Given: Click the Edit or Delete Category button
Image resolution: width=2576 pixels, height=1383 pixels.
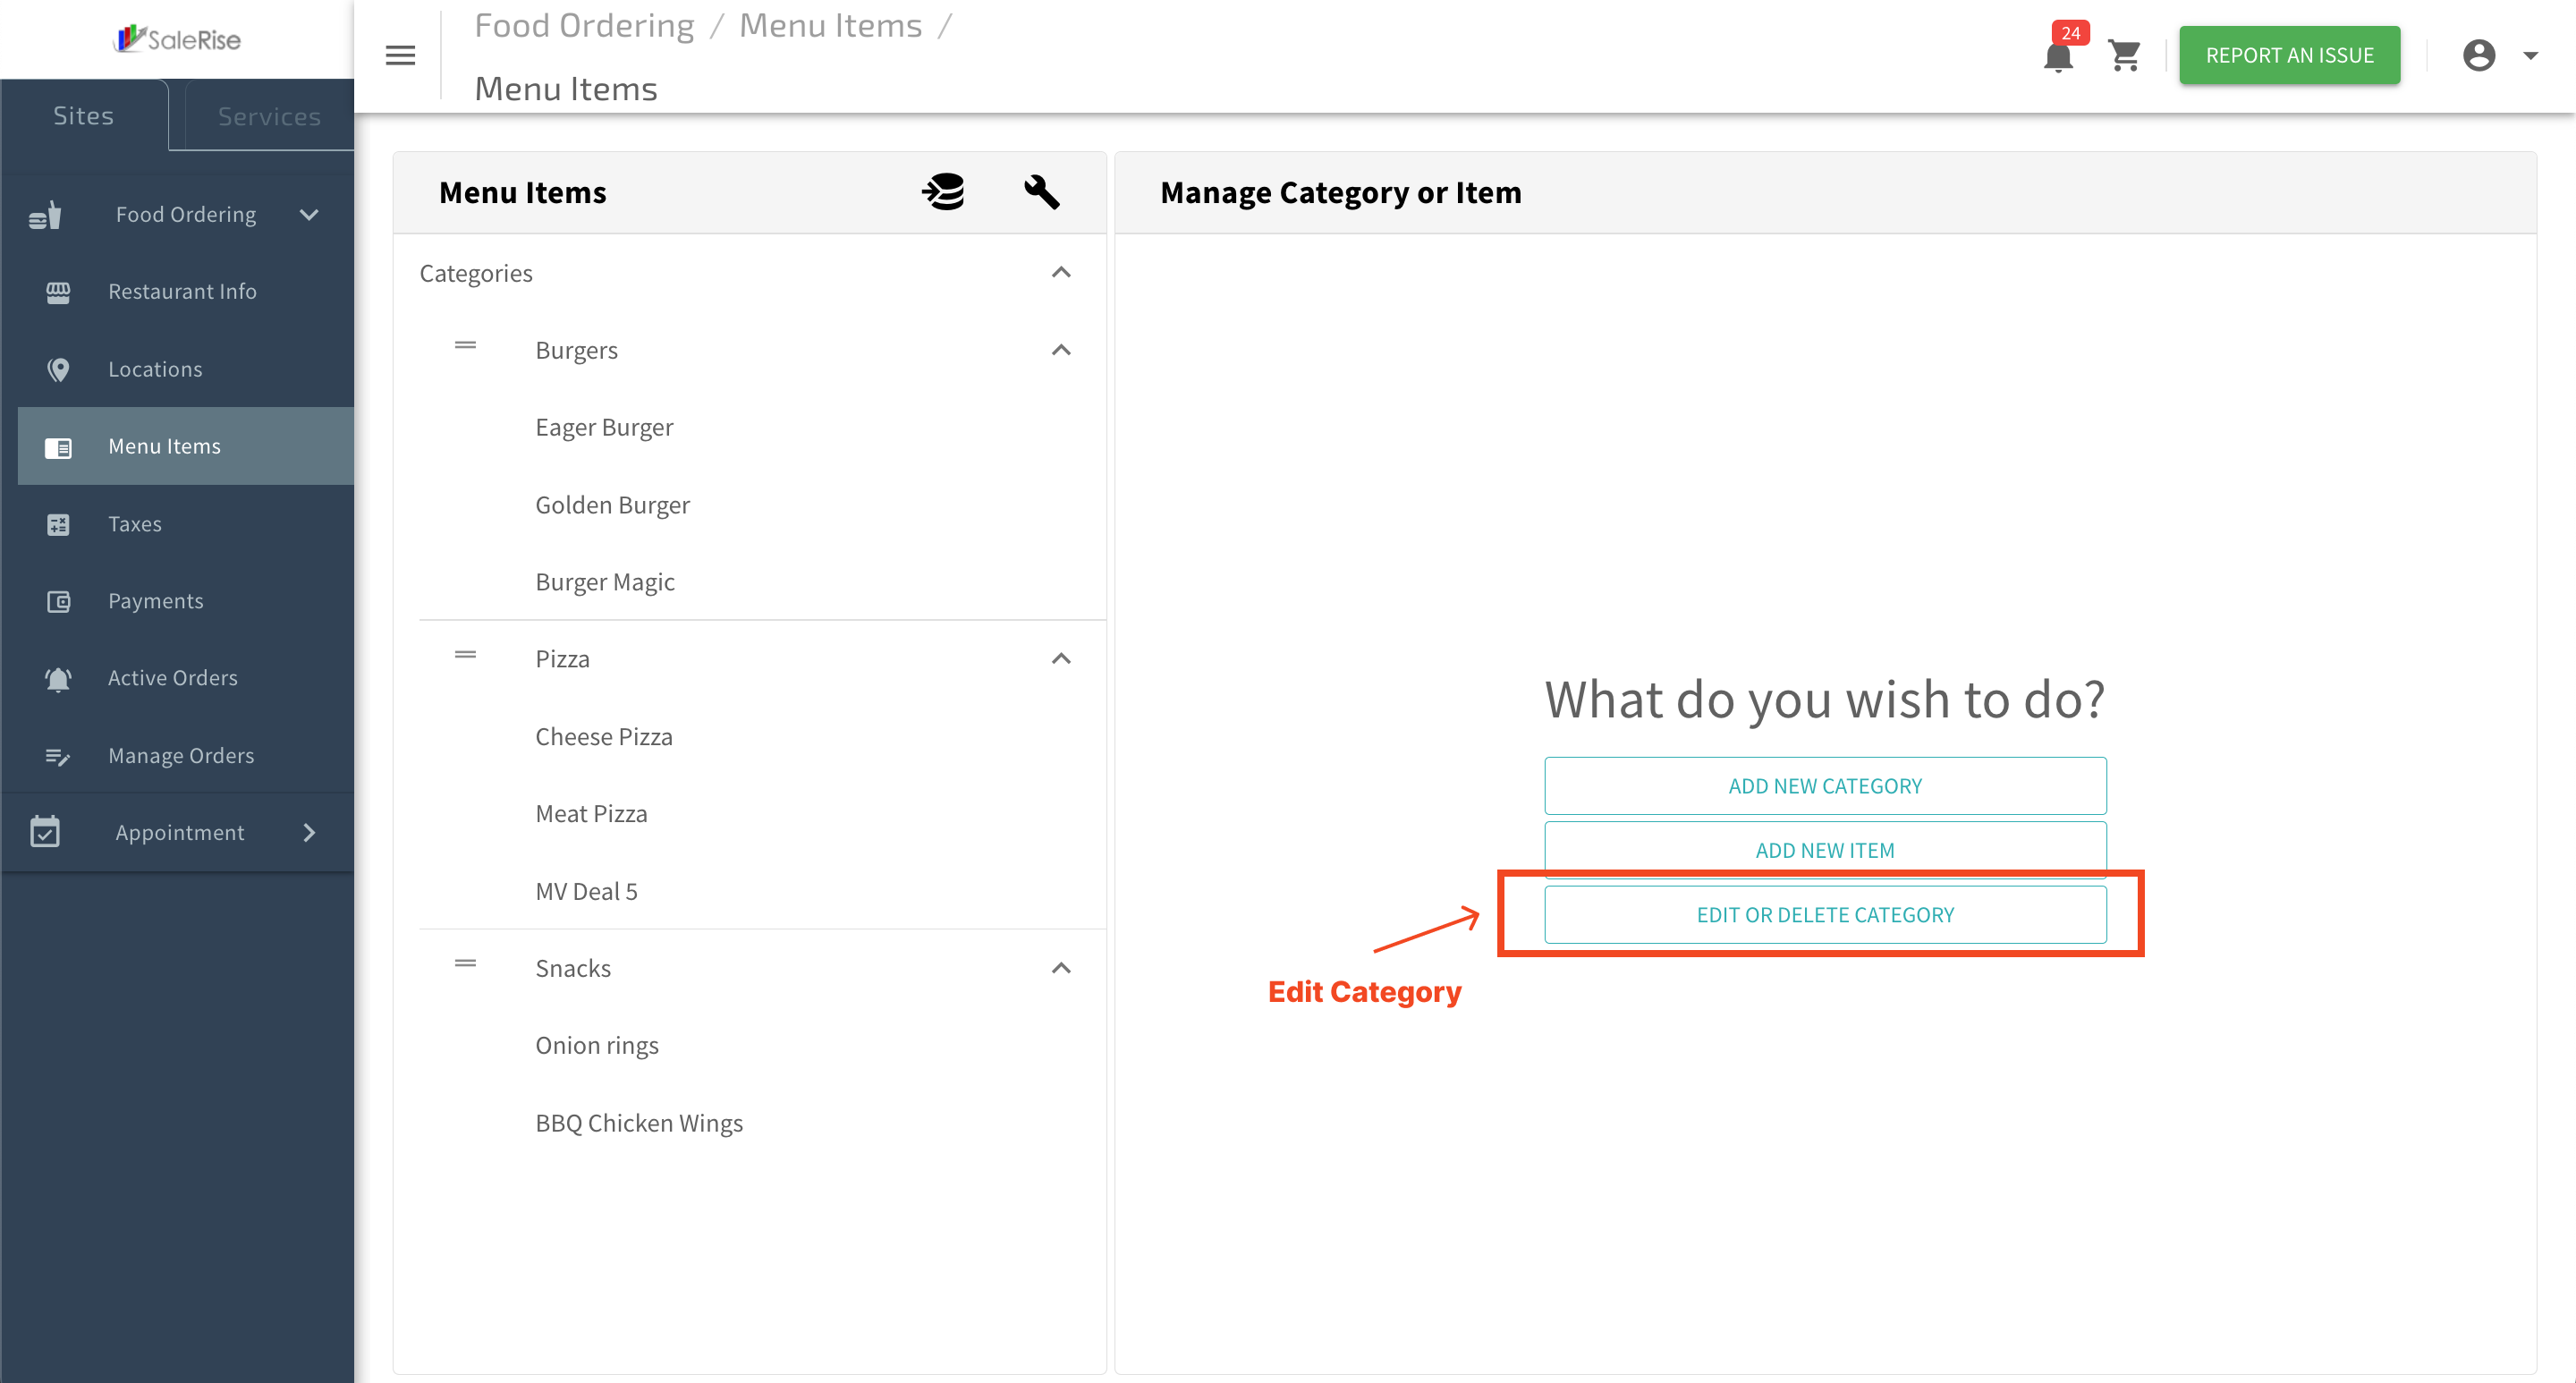Looking at the screenshot, I should [1825, 914].
